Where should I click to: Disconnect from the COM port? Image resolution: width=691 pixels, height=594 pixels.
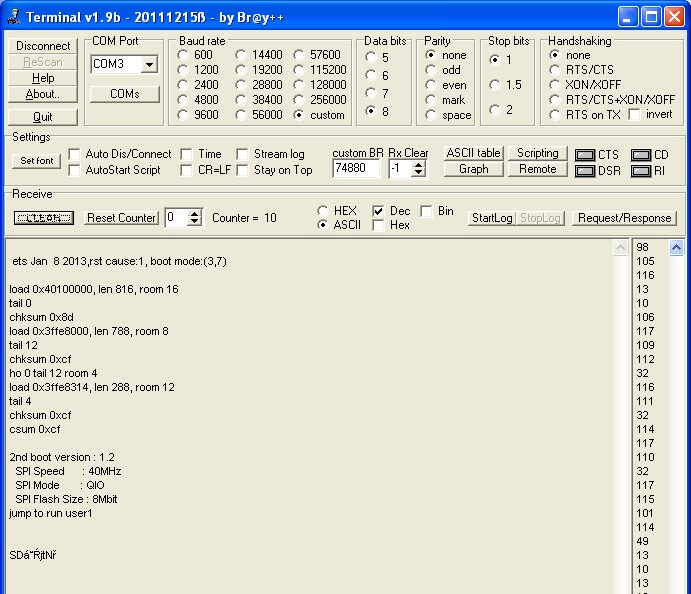point(43,46)
